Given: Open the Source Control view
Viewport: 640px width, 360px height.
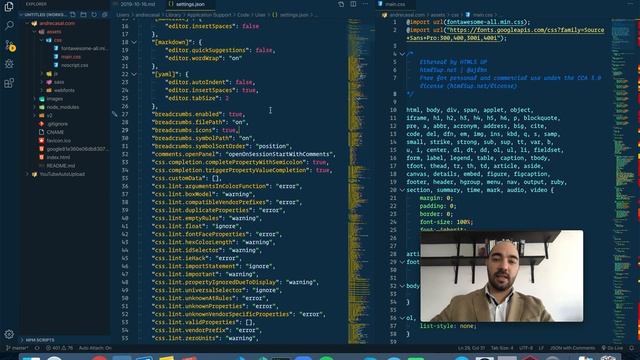Looking at the screenshot, I should 9,44.
